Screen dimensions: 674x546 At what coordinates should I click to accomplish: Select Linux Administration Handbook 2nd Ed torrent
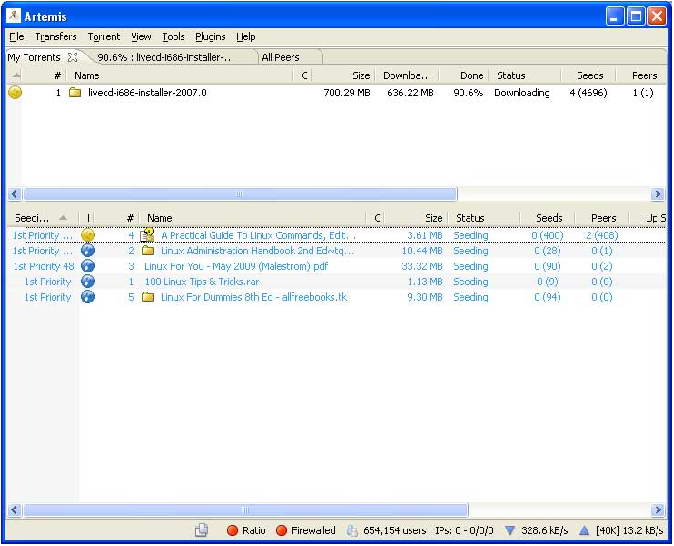click(x=337, y=251)
